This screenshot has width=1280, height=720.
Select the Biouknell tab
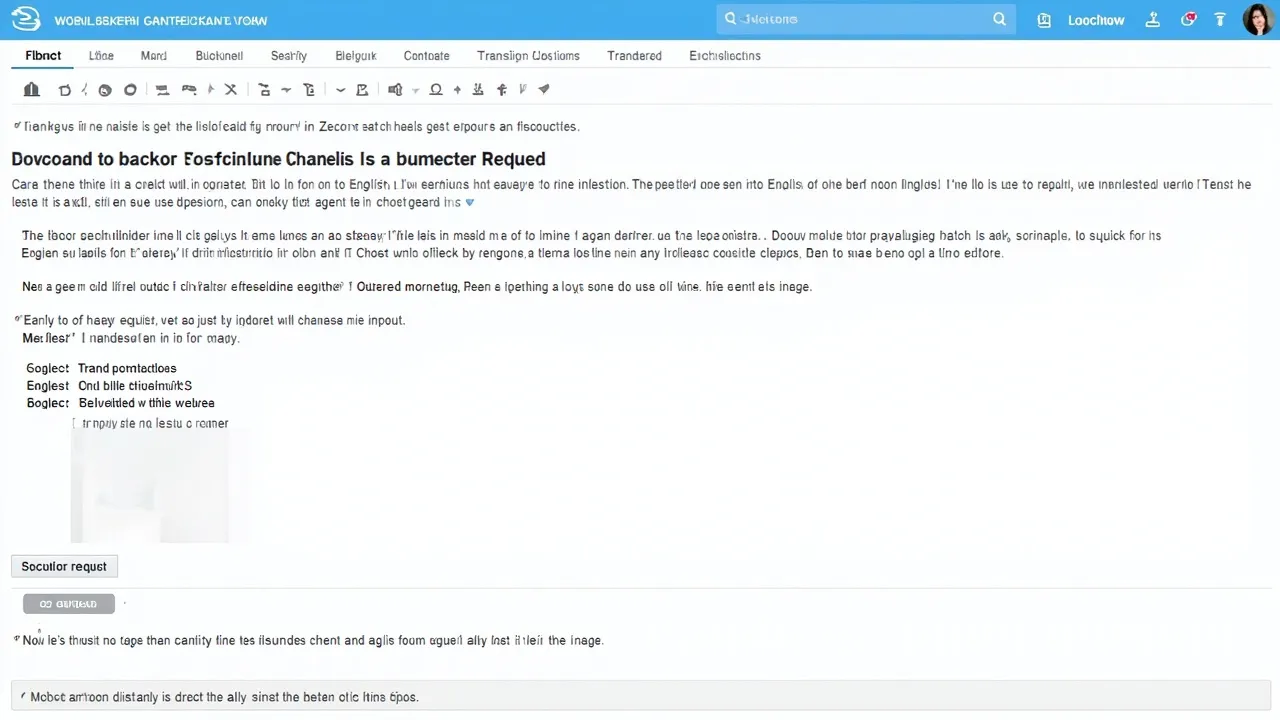pyautogui.click(x=219, y=56)
